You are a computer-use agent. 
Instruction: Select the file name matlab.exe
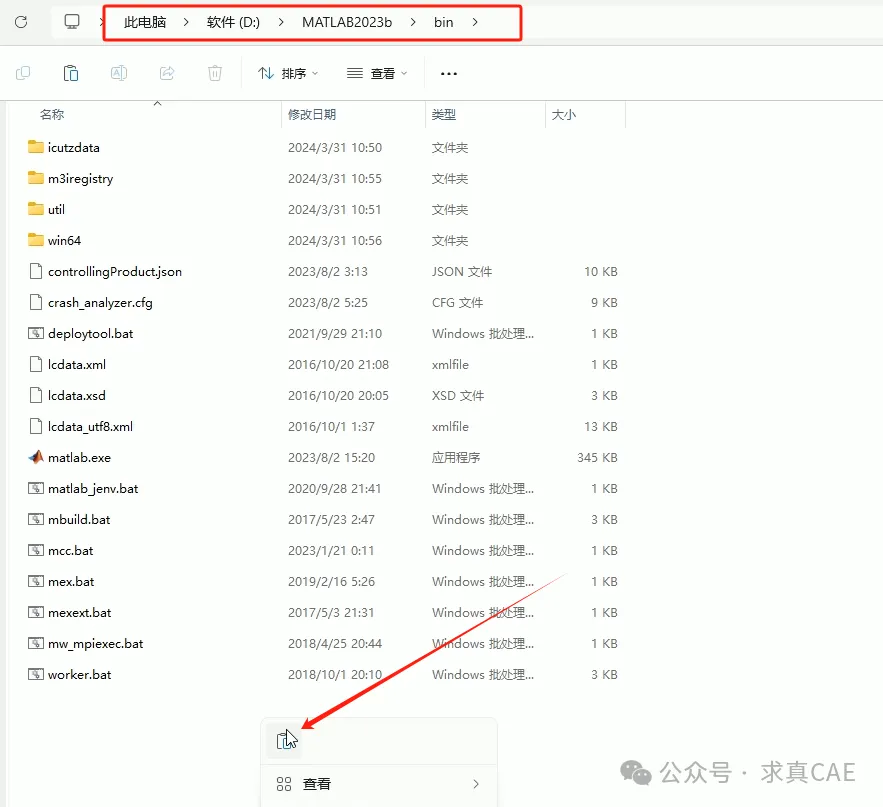click(x=79, y=457)
